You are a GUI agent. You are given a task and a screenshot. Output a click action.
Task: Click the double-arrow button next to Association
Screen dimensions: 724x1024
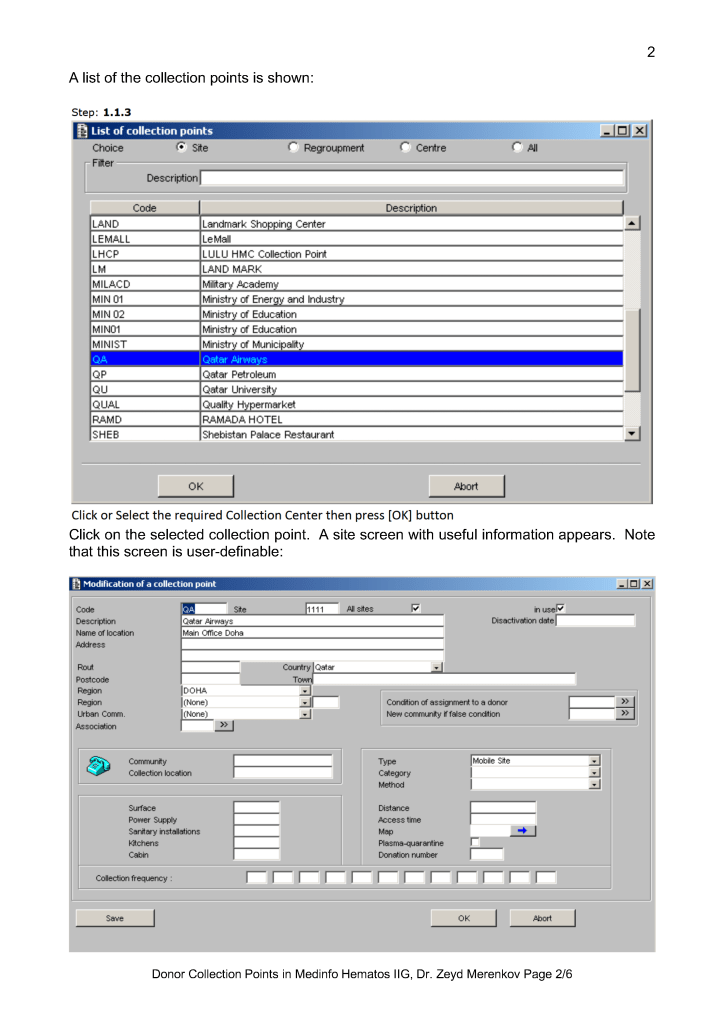coord(224,726)
